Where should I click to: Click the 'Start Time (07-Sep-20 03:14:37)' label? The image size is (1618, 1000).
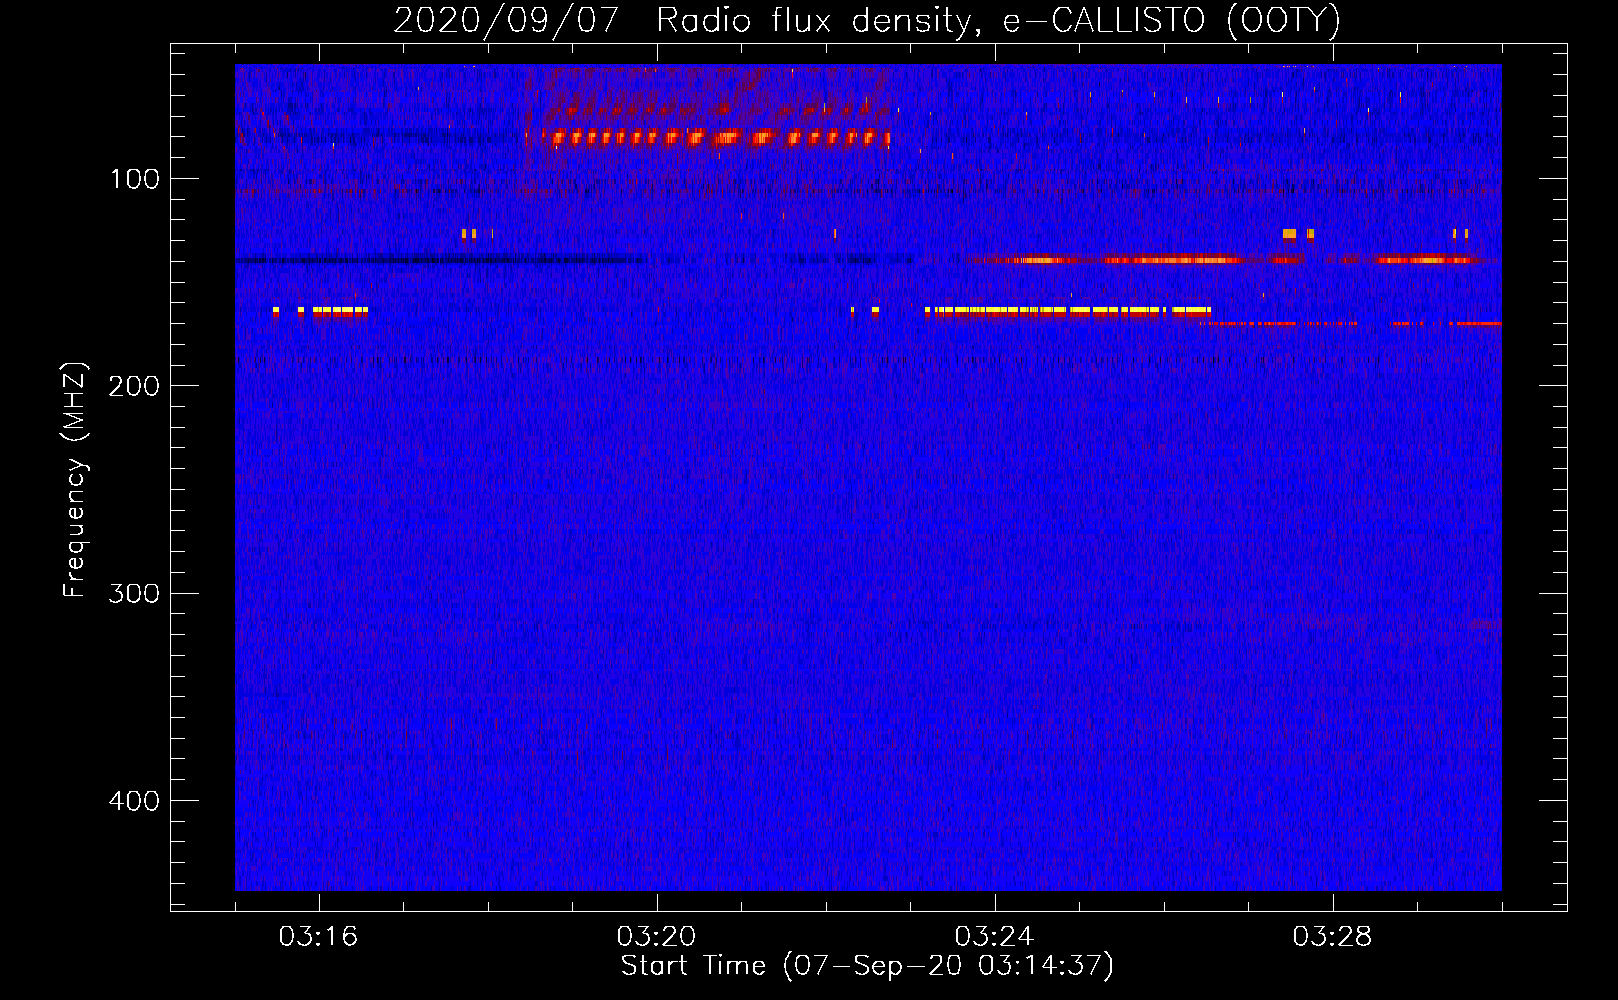click(867, 966)
